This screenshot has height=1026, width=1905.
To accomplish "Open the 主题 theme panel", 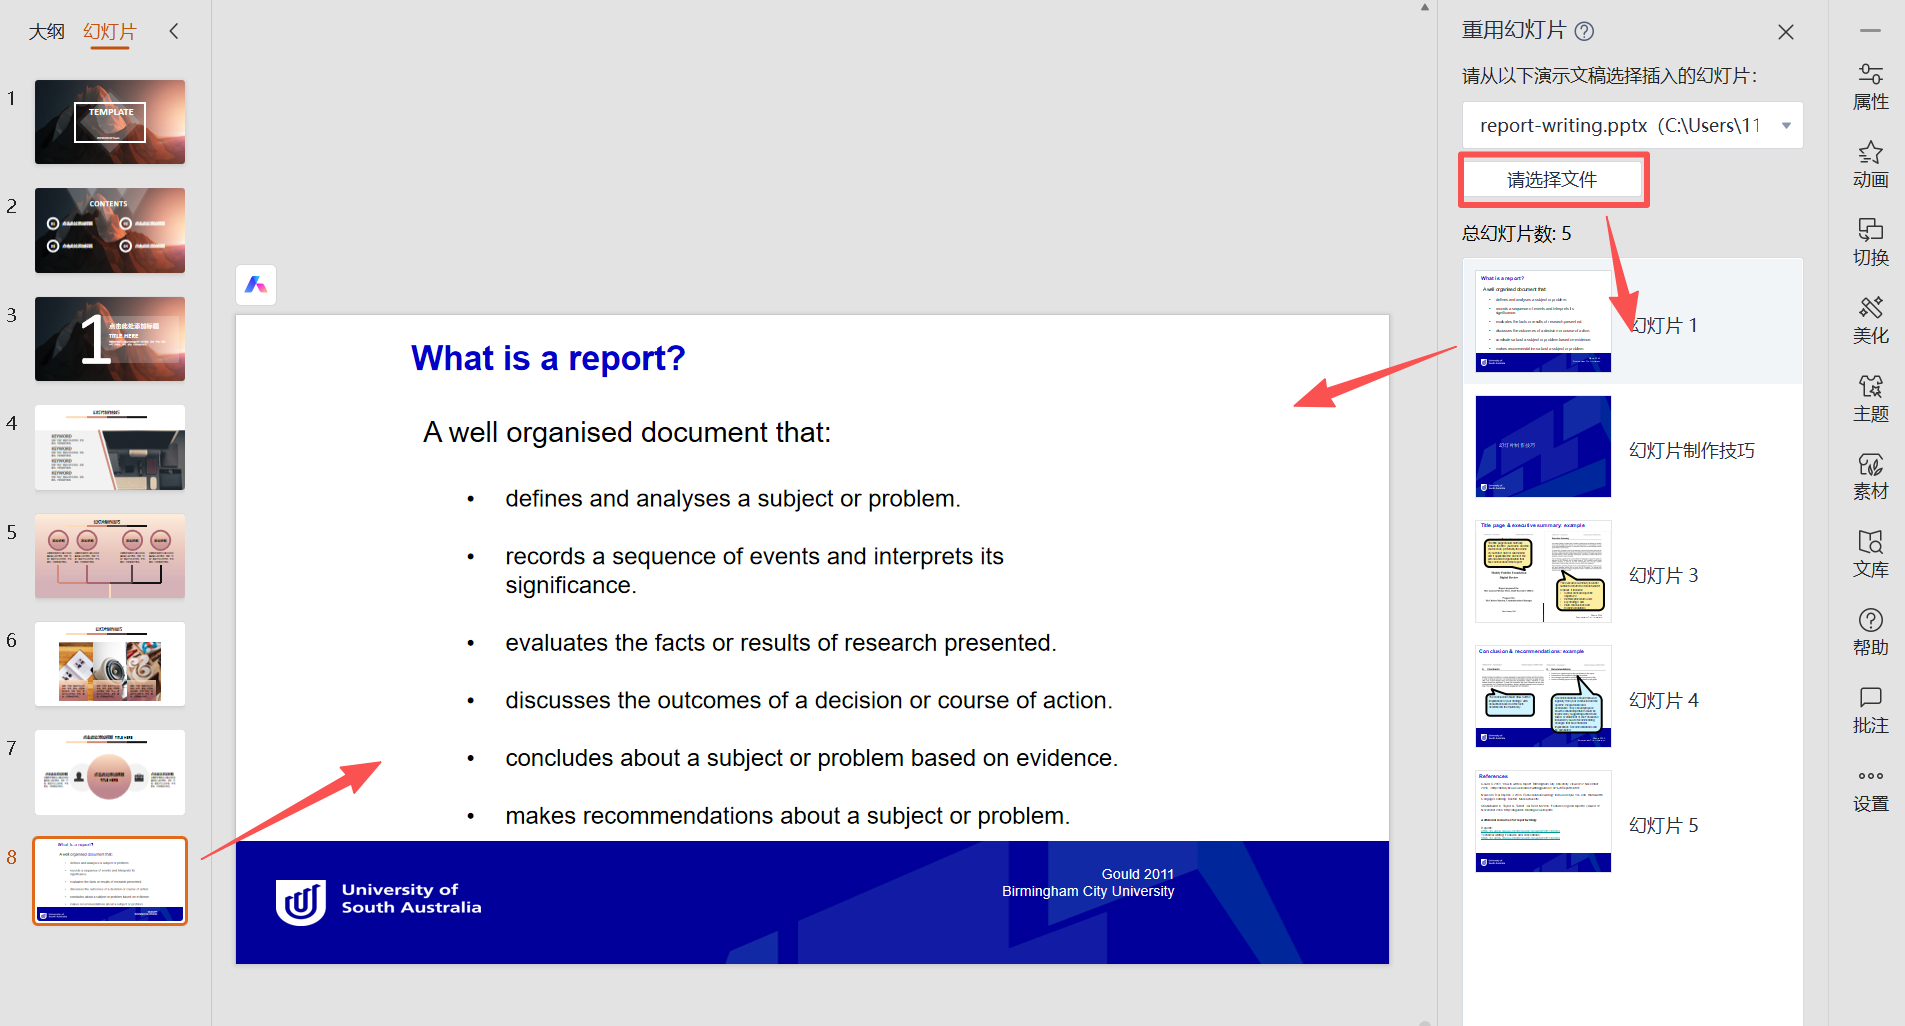I will [1870, 399].
